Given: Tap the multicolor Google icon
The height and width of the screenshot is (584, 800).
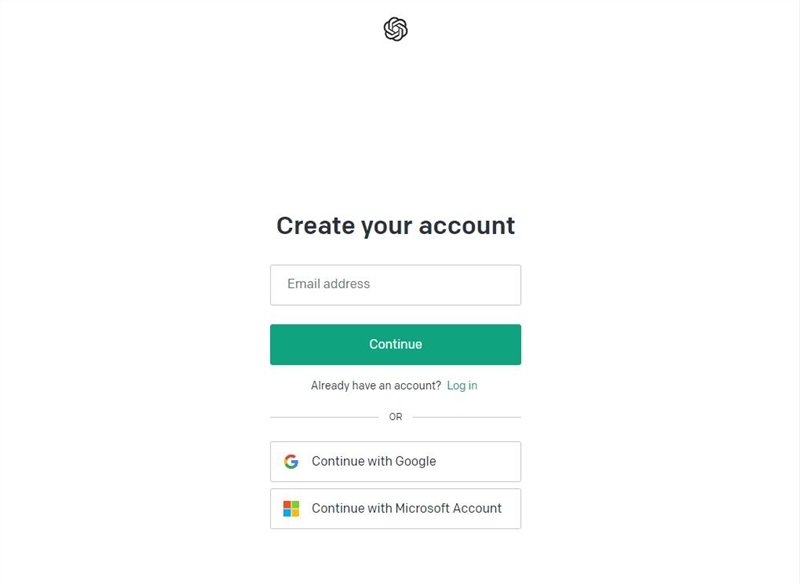Looking at the screenshot, I should [291, 461].
